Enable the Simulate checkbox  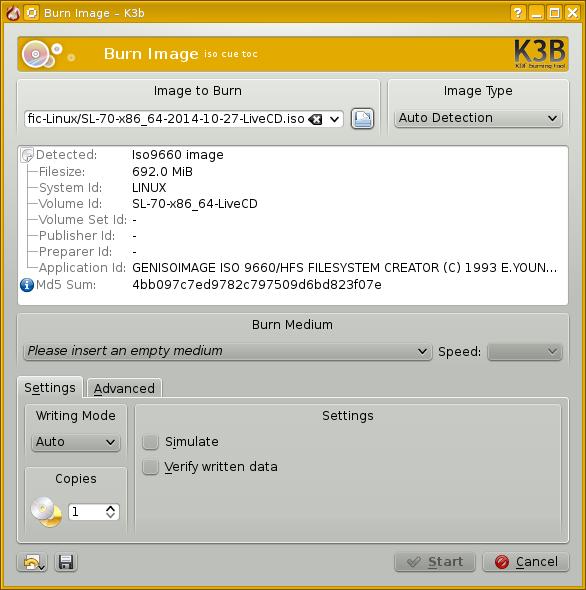[x=151, y=442]
